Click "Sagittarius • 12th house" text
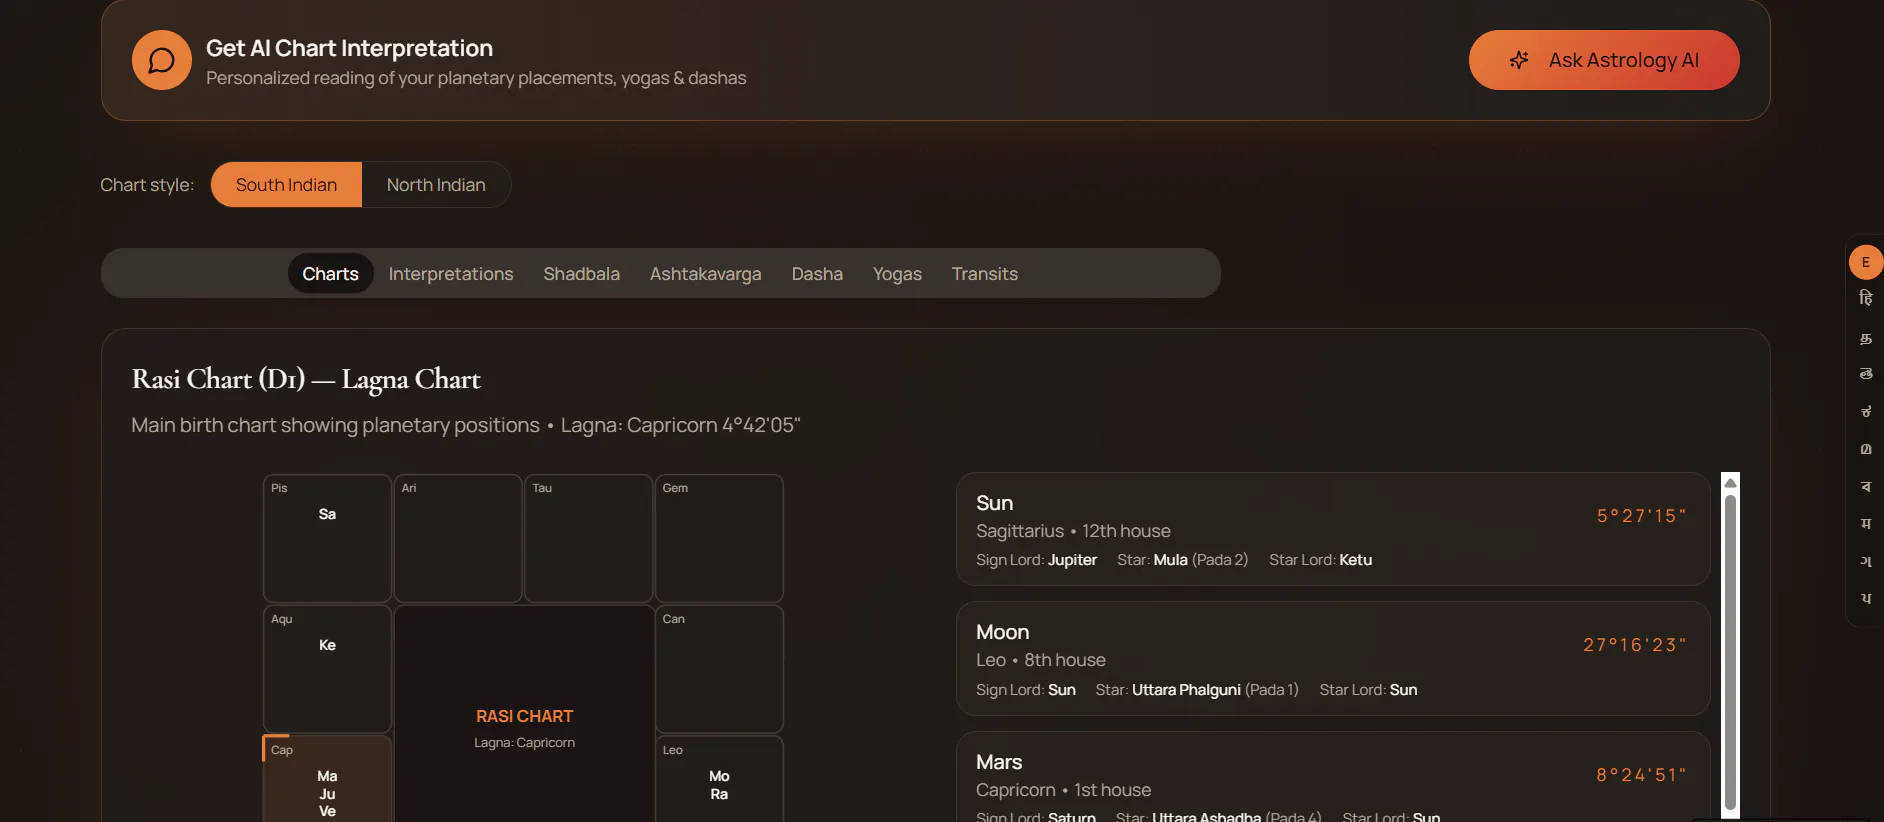 click(1073, 531)
